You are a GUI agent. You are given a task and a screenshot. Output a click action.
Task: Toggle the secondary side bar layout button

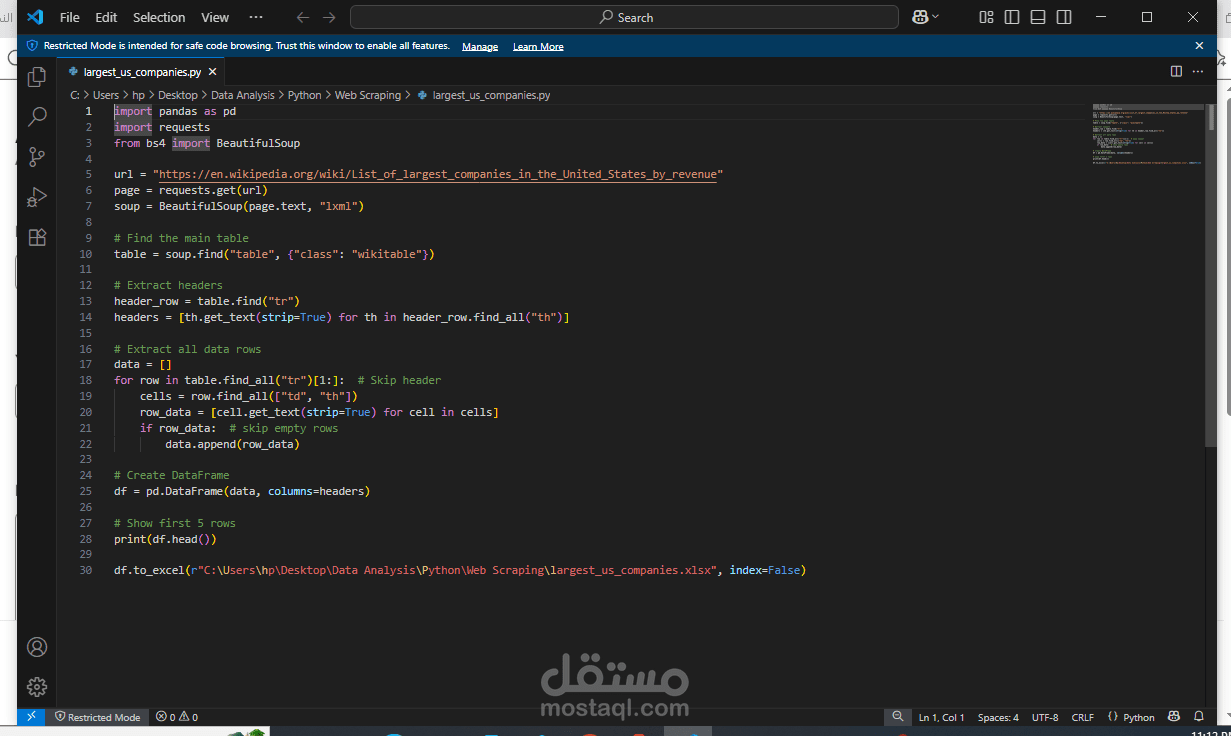click(1064, 17)
